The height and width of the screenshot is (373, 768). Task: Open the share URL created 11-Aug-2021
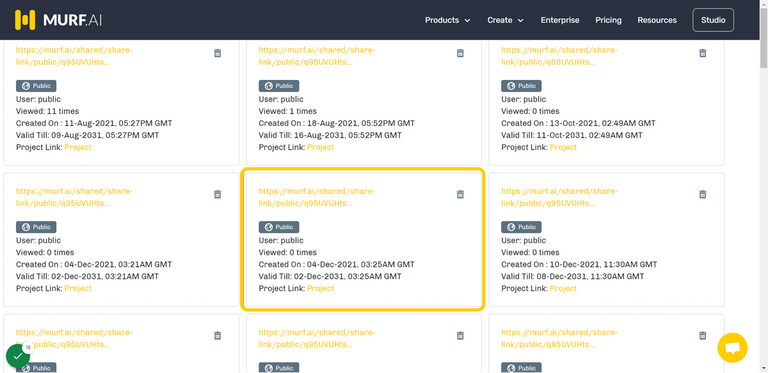pos(74,56)
